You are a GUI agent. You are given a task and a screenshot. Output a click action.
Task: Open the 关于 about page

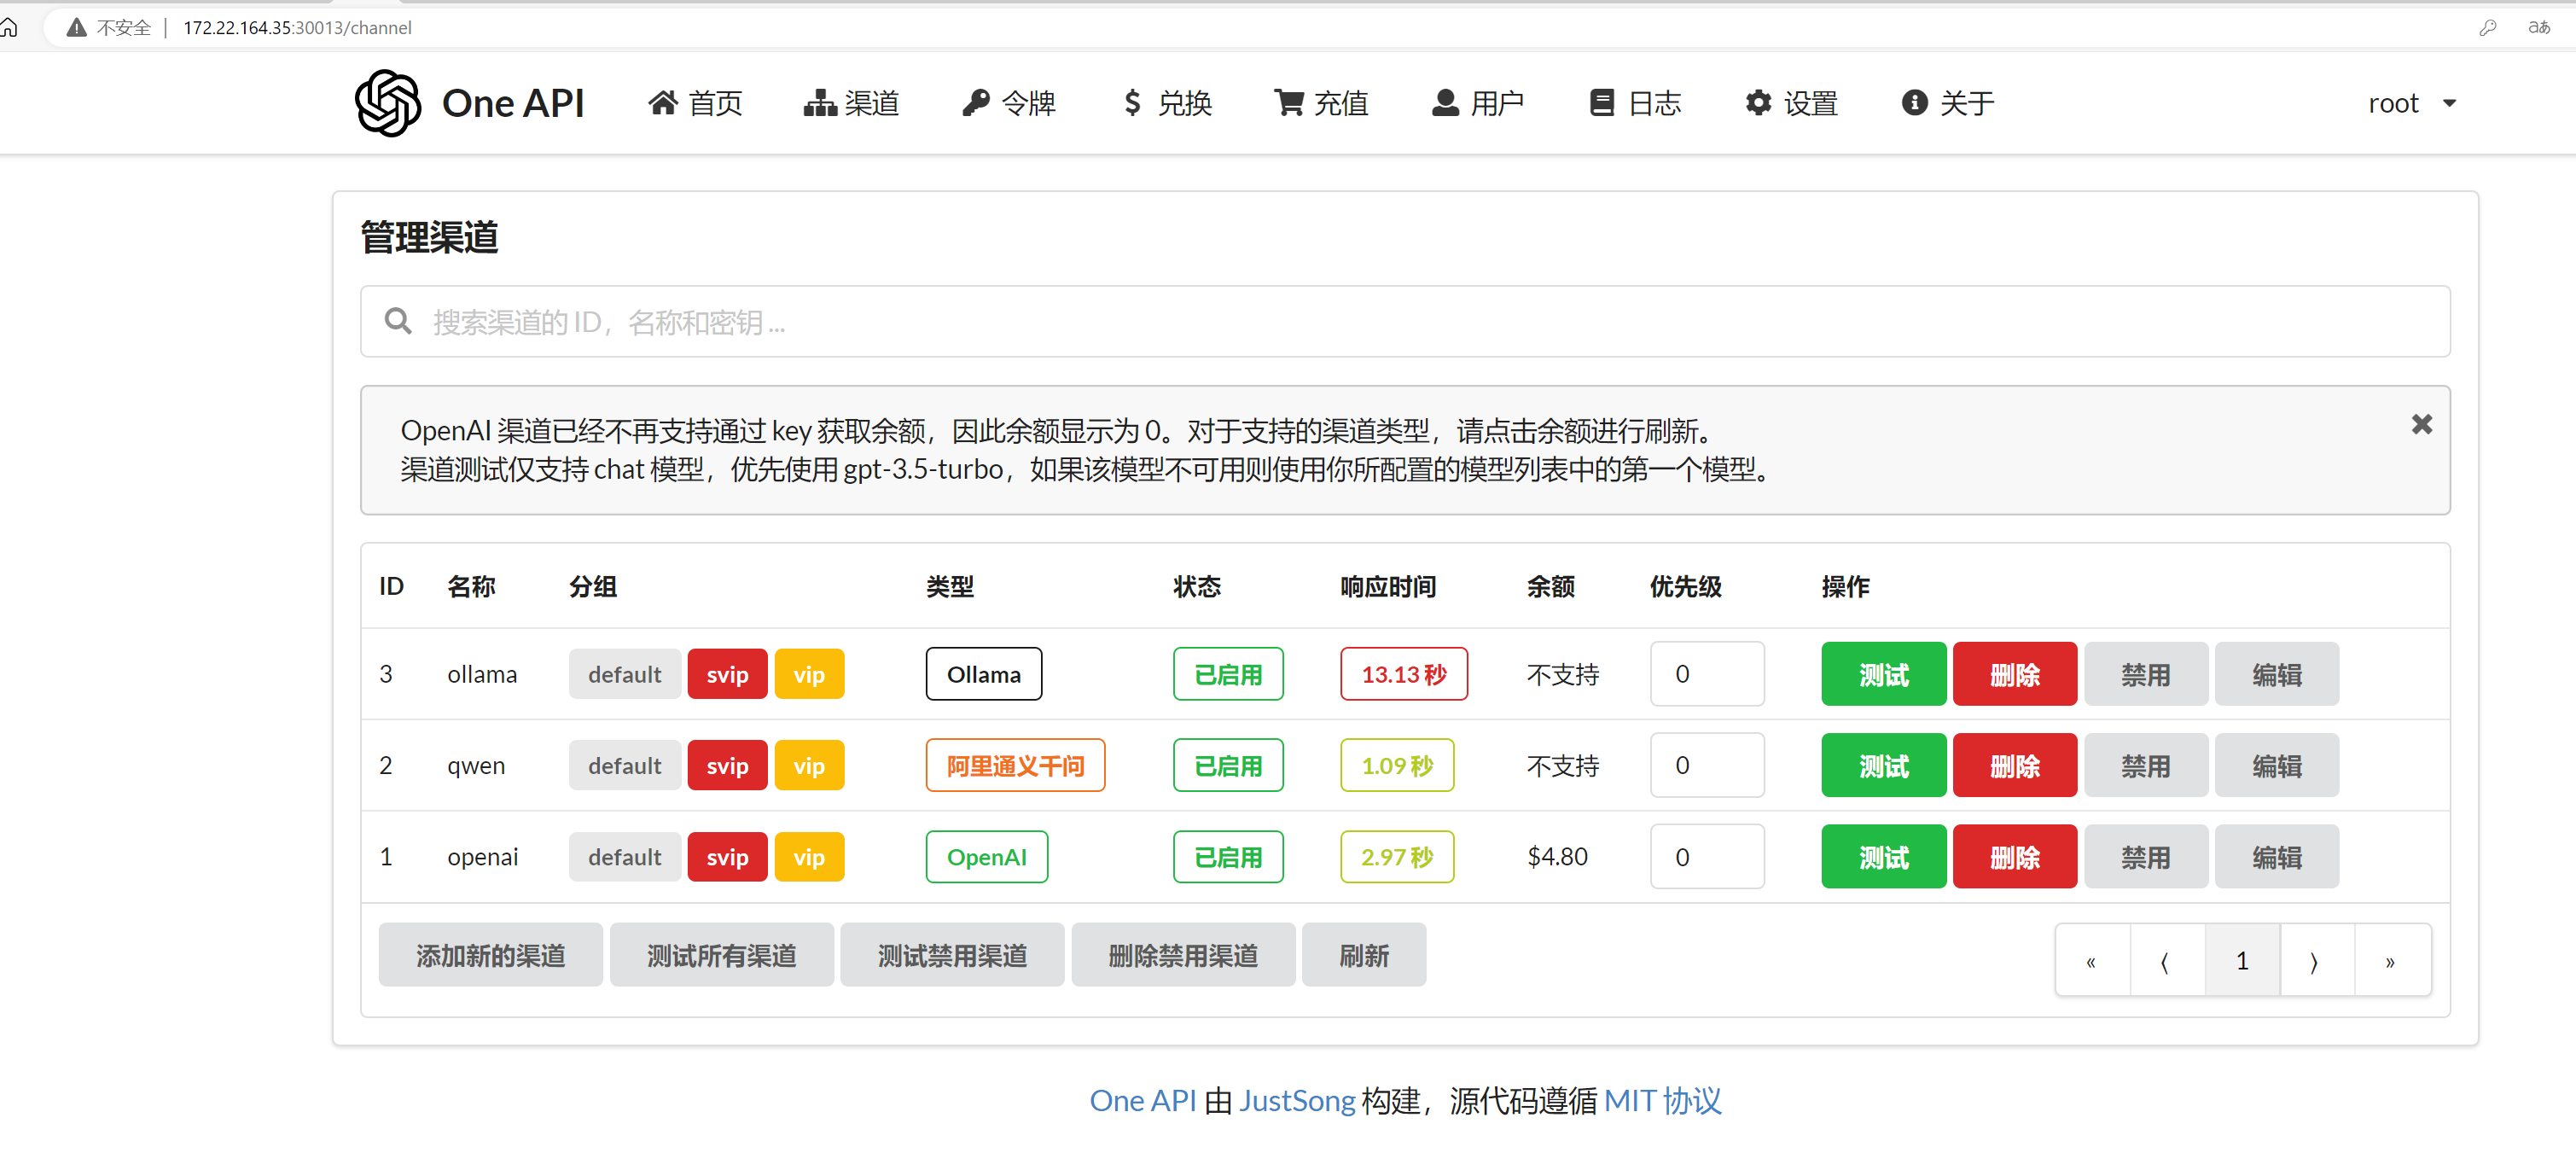(1947, 103)
